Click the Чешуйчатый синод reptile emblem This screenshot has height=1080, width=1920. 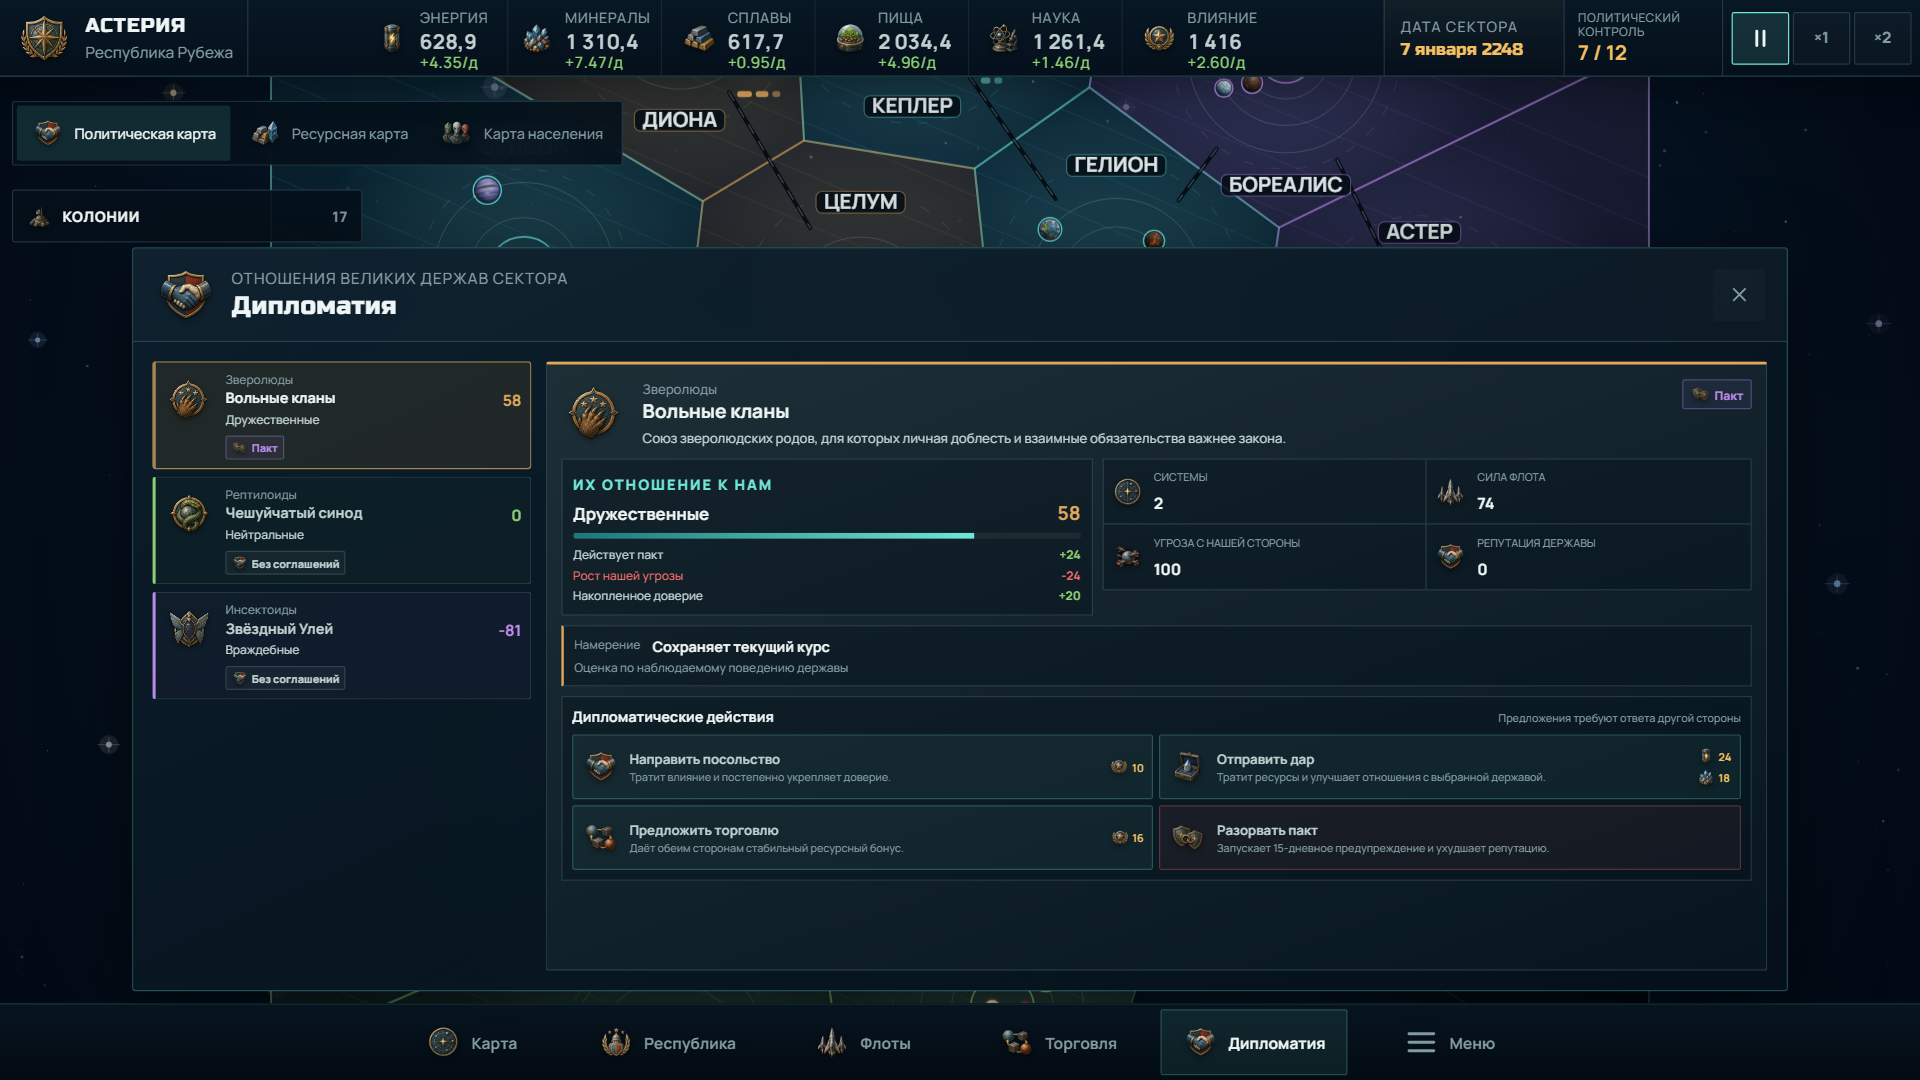tap(188, 514)
